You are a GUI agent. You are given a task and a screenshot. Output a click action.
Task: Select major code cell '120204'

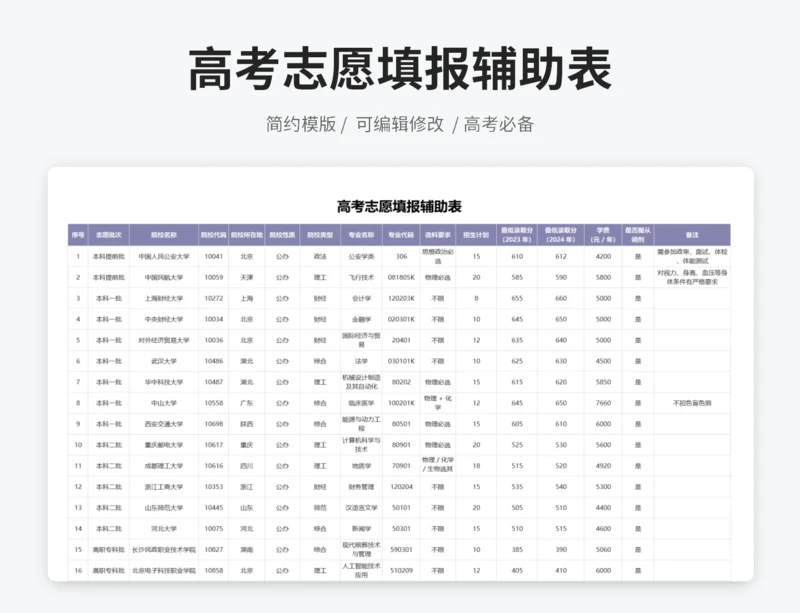click(401, 487)
